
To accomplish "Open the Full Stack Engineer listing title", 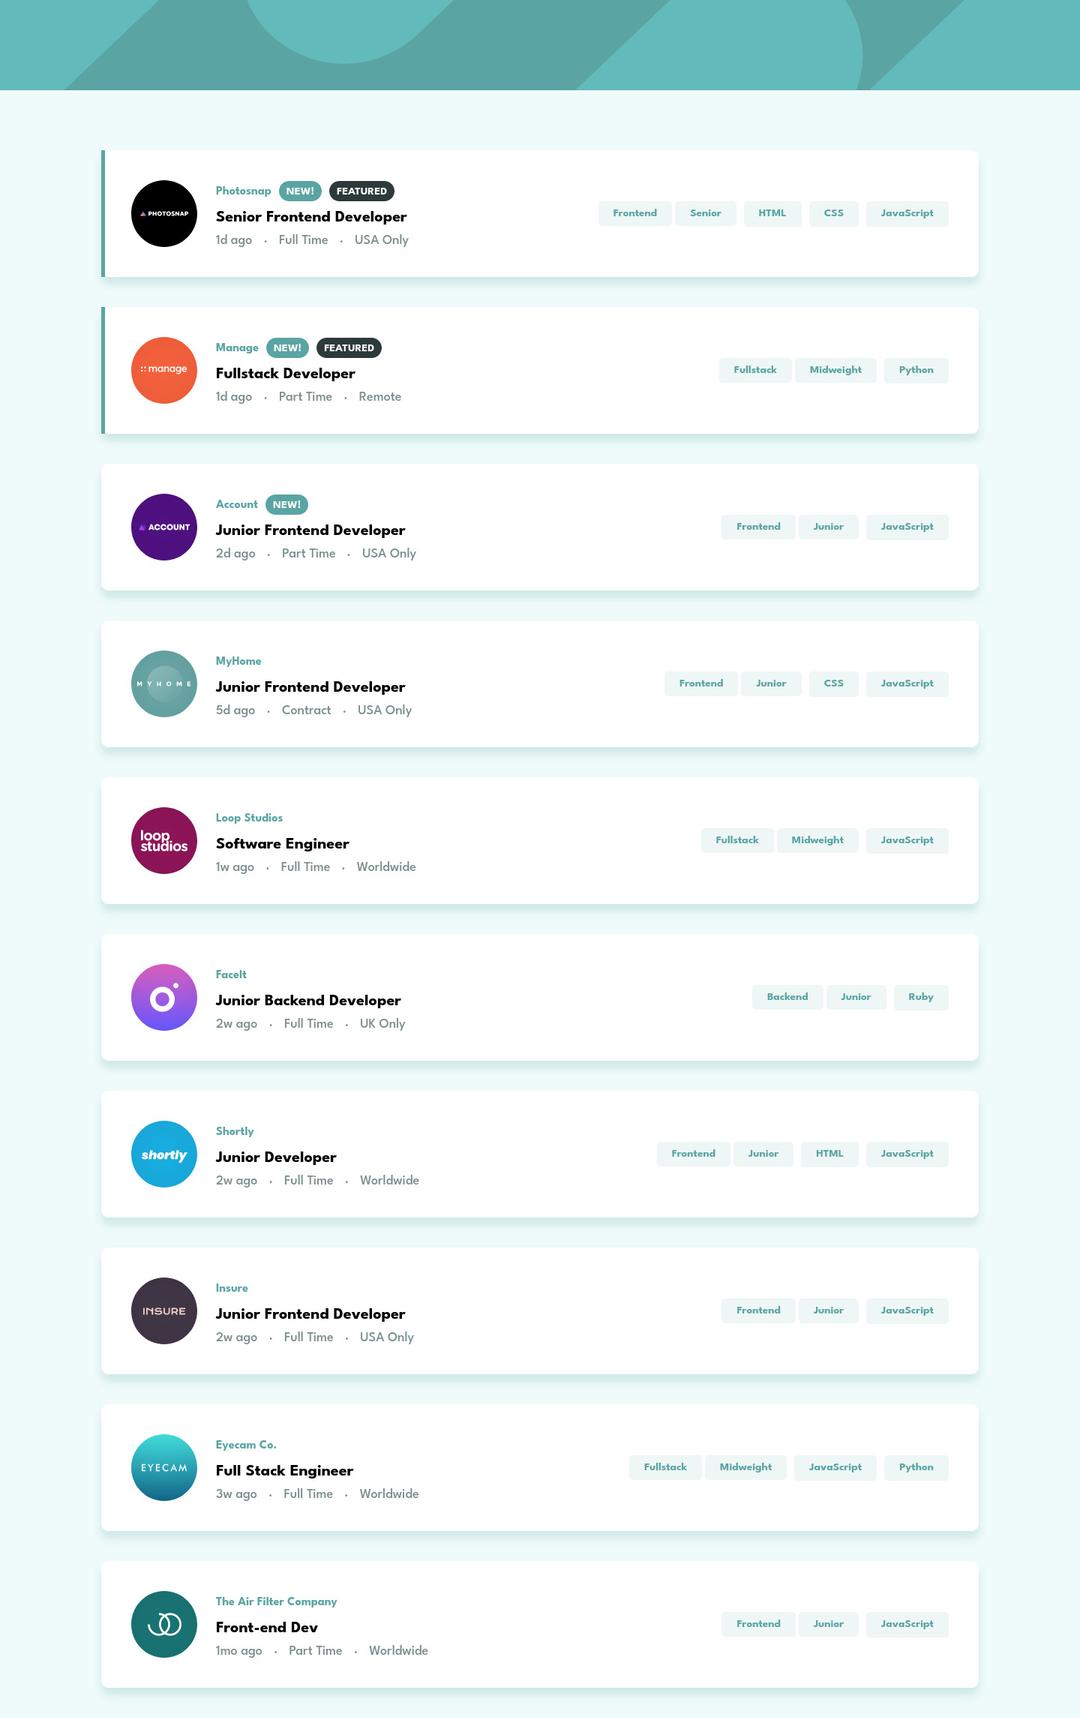I will (x=284, y=1471).
